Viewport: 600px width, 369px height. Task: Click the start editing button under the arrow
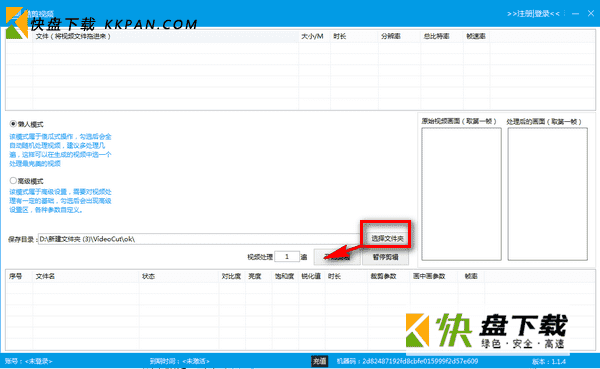pyautogui.click(x=337, y=257)
